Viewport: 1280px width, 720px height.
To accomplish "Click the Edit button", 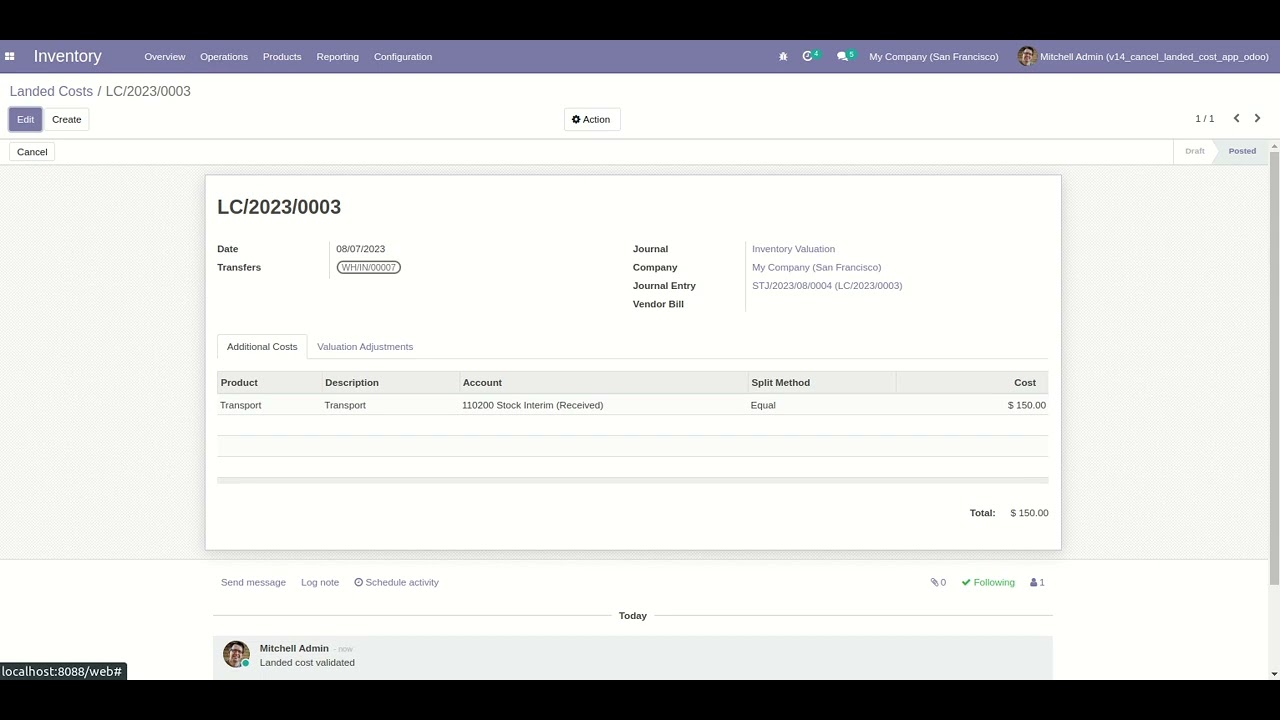I will point(25,120).
